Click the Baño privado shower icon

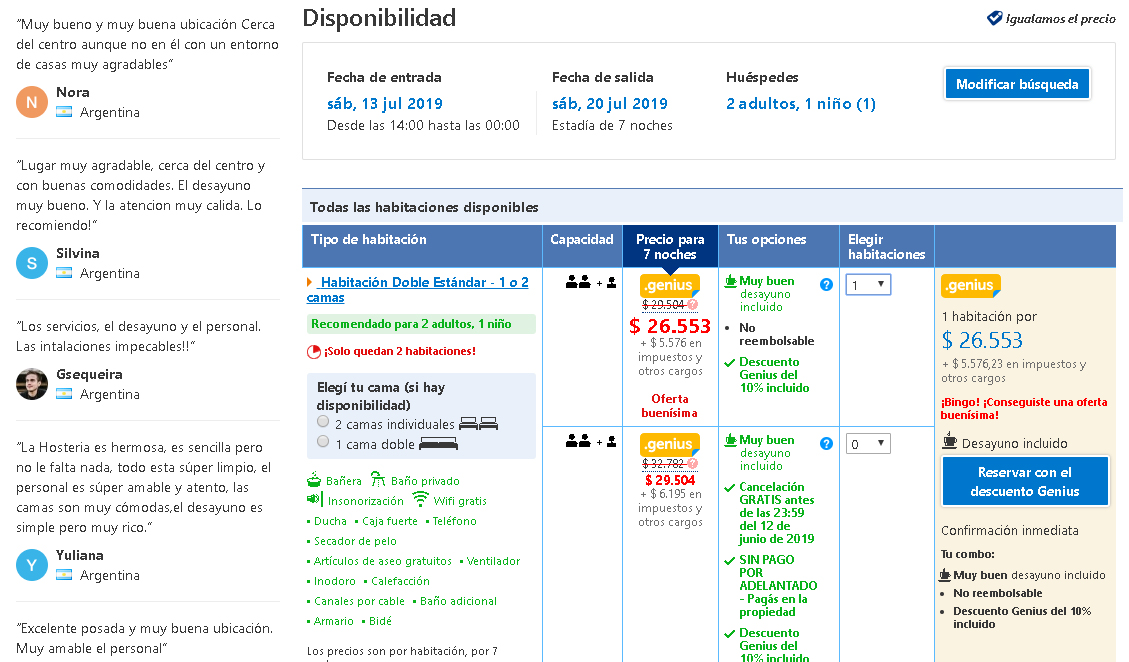click(x=378, y=479)
